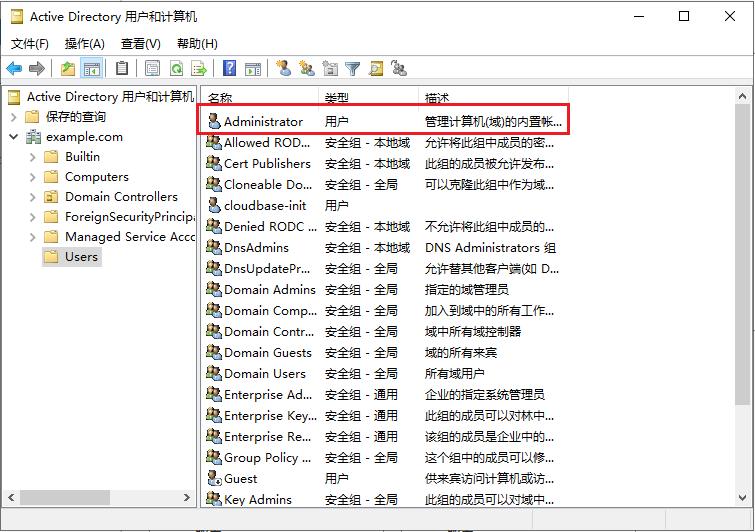
Task: Click the clipboard icon in toolbar
Action: [x=122, y=68]
